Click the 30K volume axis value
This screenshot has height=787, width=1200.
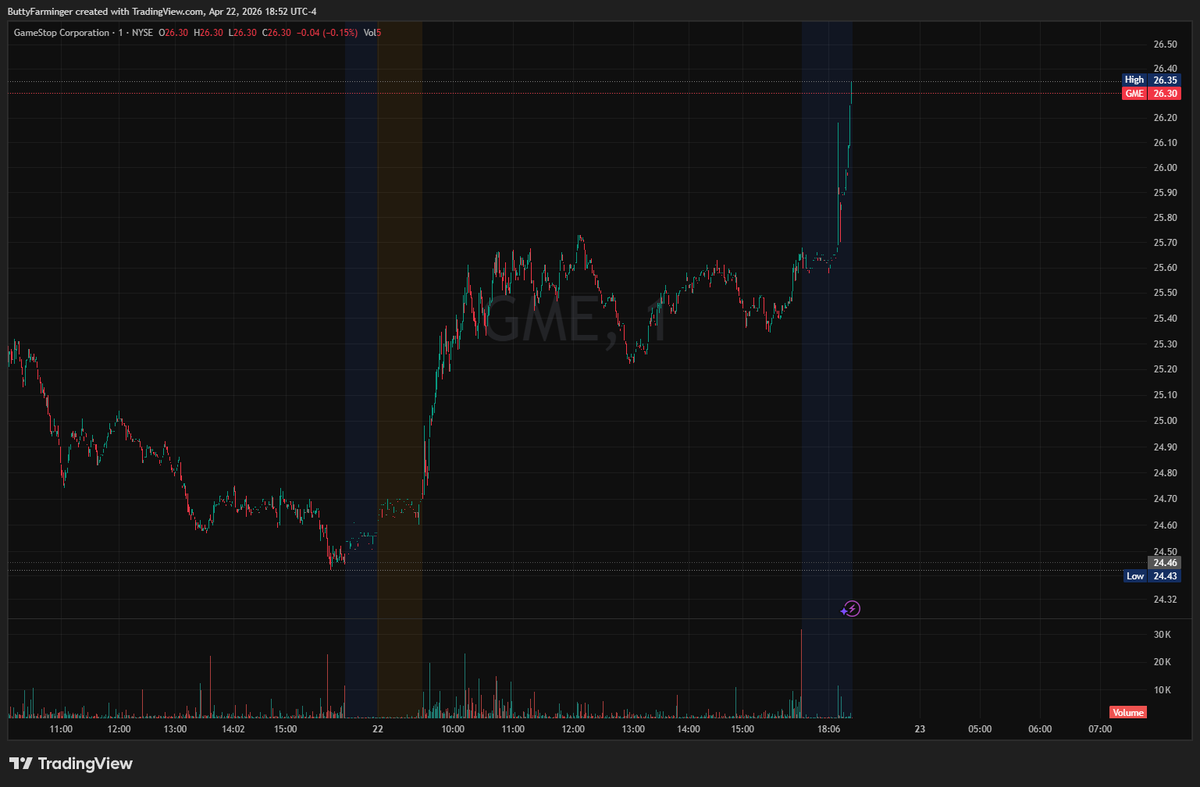click(x=1162, y=635)
